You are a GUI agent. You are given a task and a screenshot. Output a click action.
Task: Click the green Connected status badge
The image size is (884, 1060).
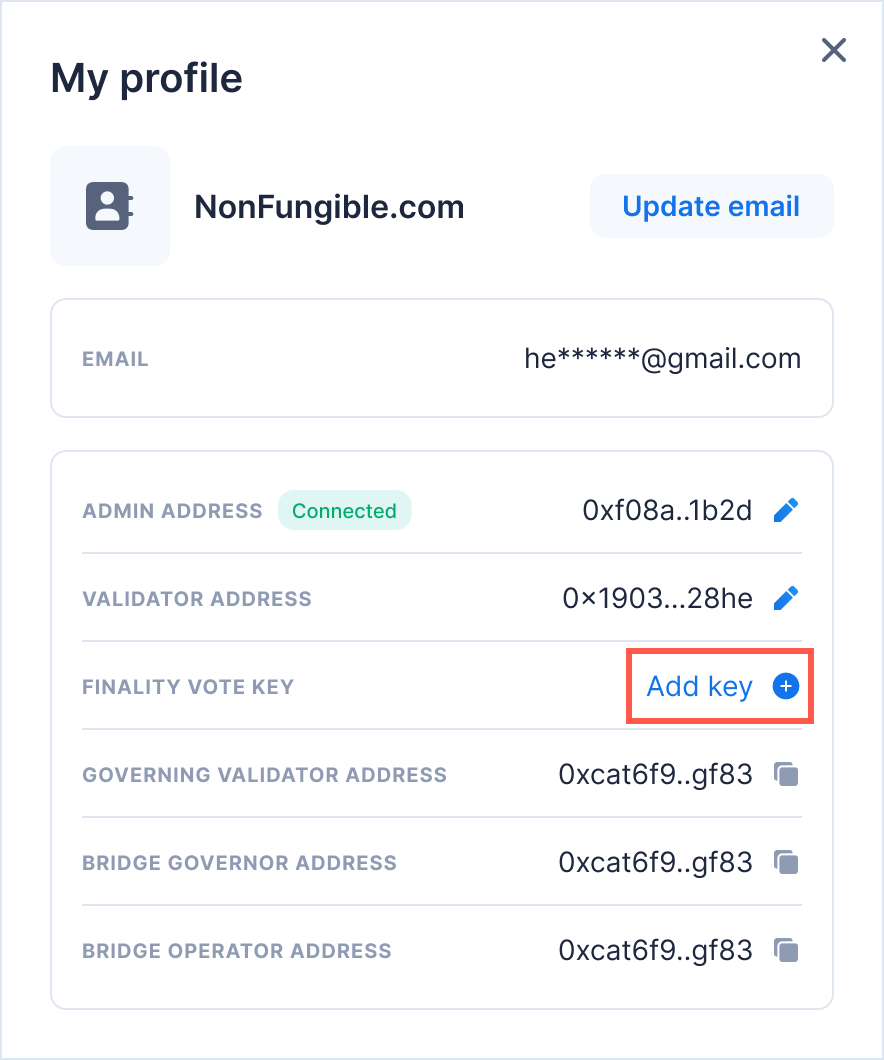[344, 511]
